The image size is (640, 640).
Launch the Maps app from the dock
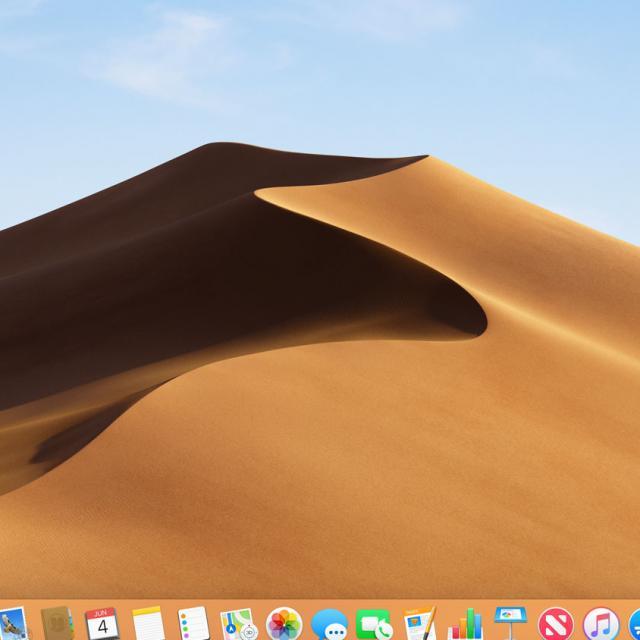coord(239,624)
